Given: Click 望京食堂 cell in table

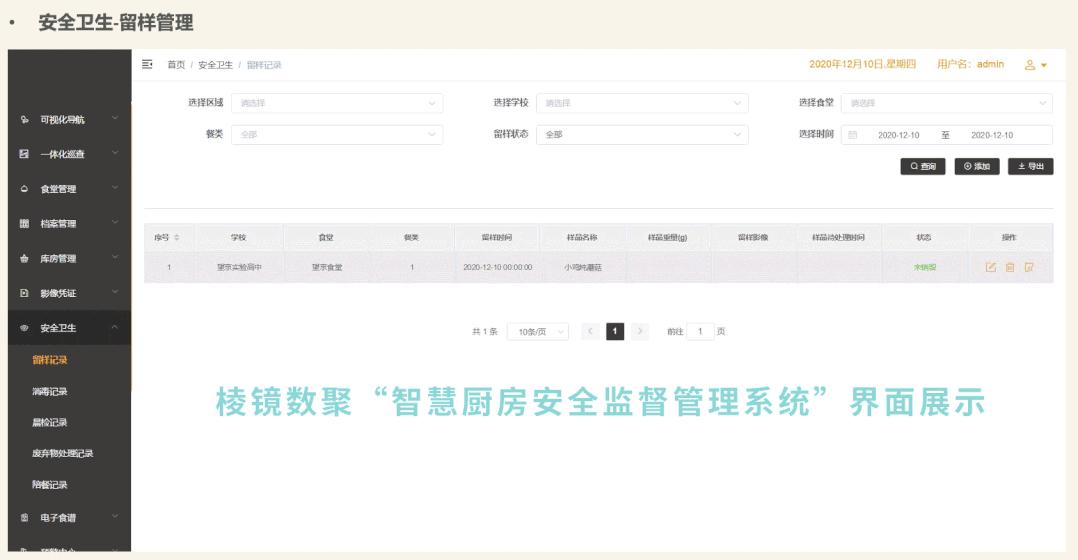Looking at the screenshot, I should click(x=327, y=267).
